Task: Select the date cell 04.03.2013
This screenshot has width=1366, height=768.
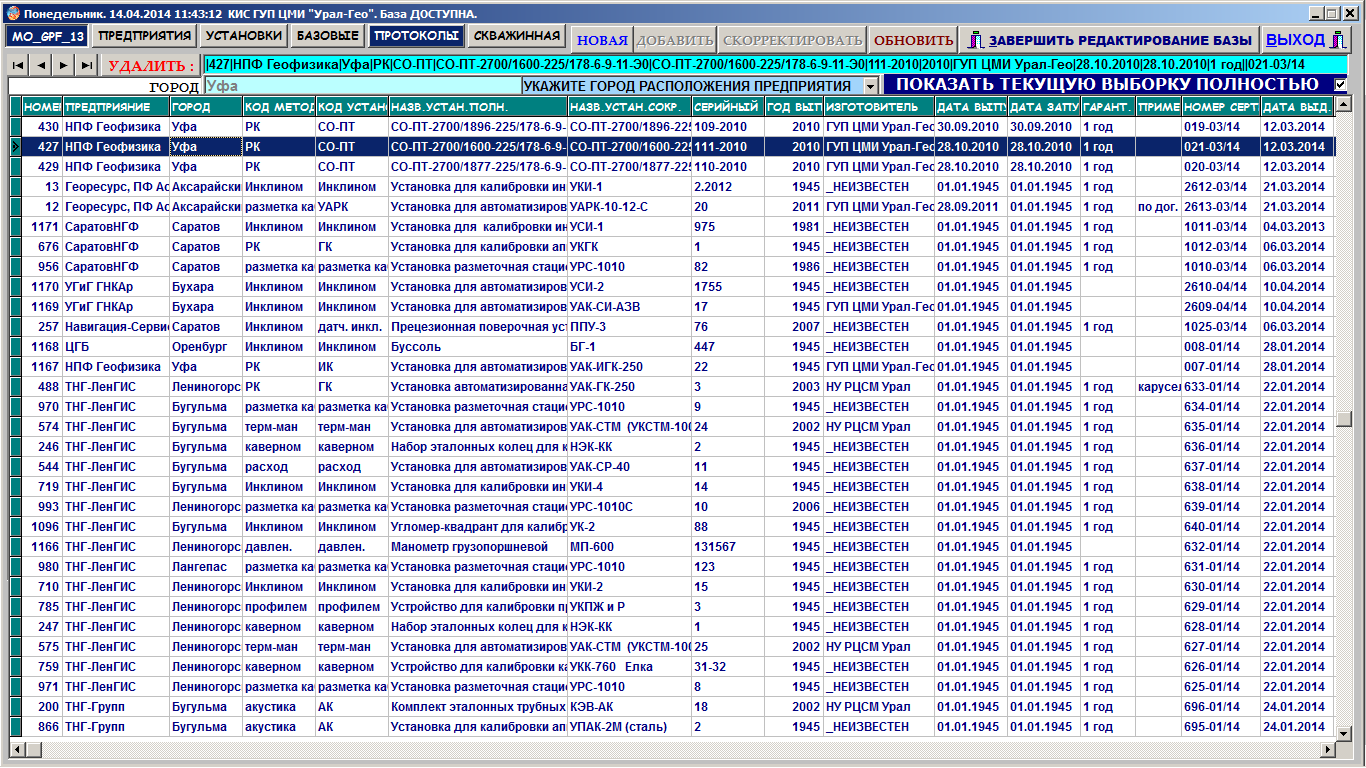Action: click(1297, 227)
